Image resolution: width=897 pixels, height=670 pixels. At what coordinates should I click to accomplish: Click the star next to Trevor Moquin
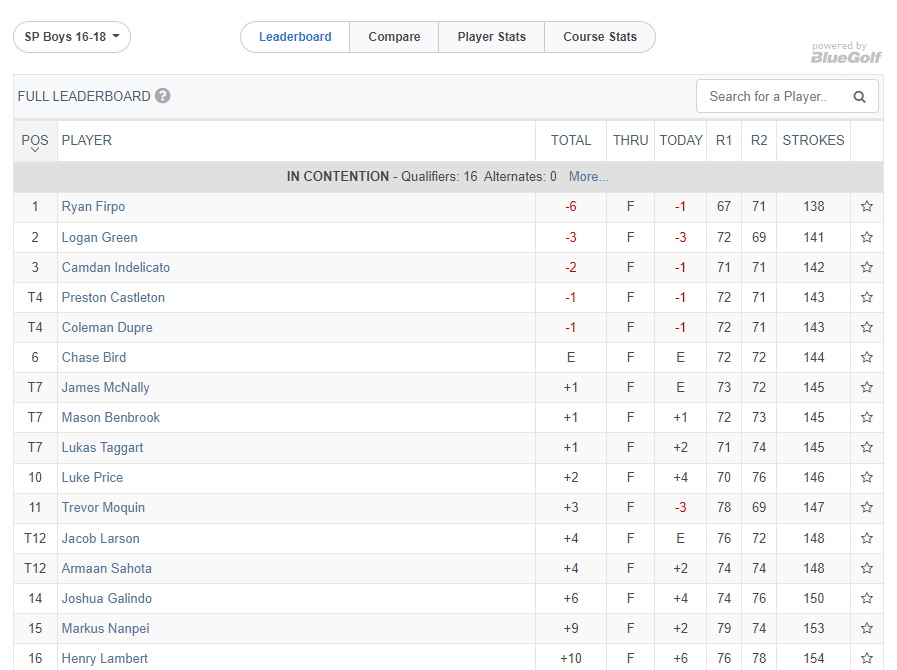click(867, 507)
